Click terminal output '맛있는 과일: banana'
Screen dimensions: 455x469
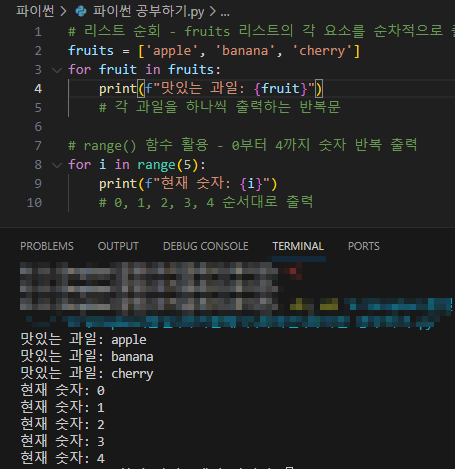point(87,356)
